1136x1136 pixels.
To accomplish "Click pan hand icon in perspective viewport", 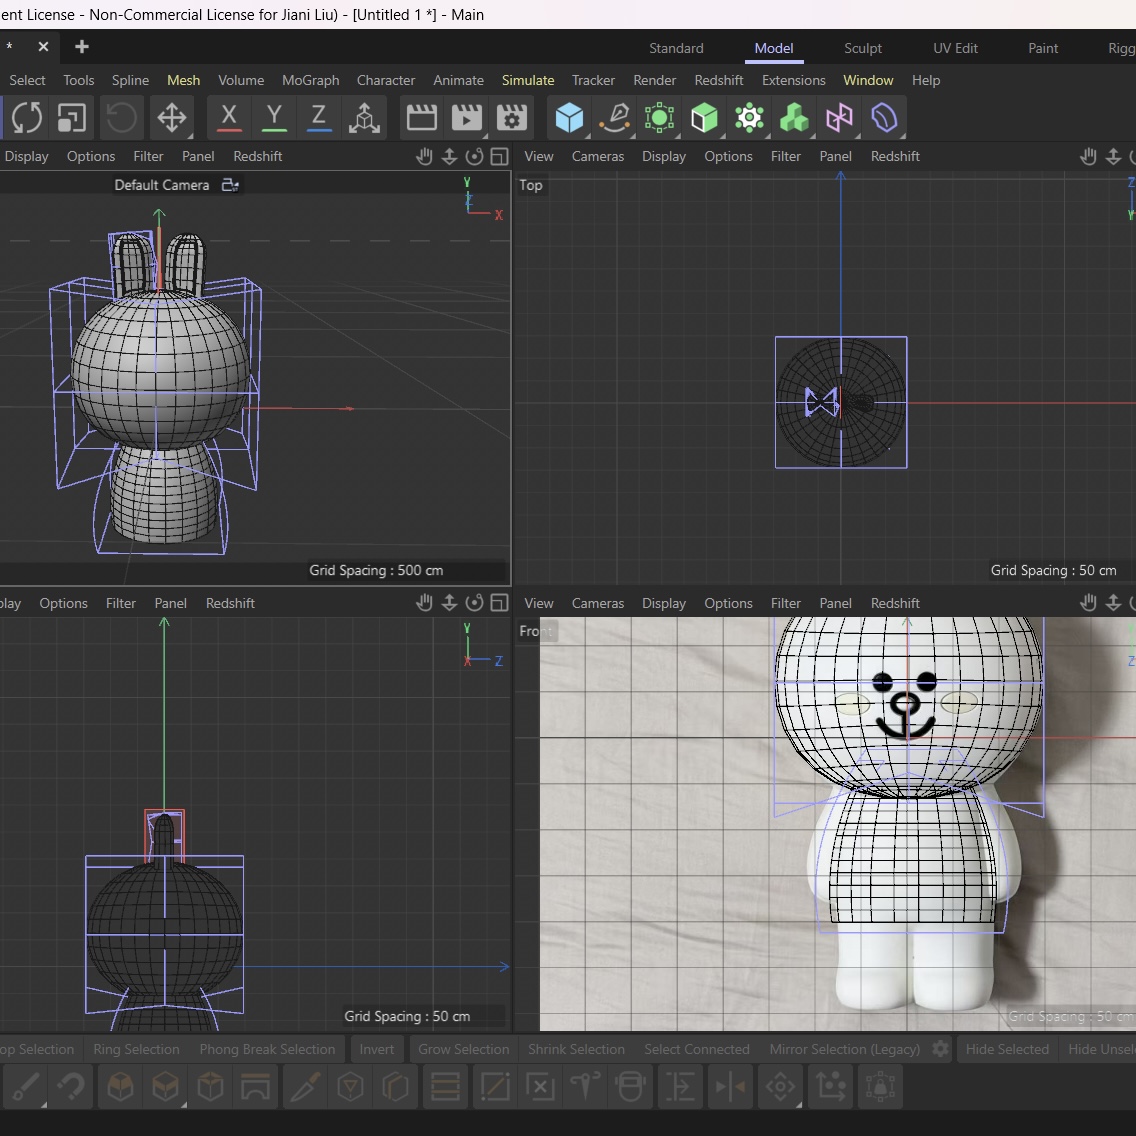I will tap(425, 156).
